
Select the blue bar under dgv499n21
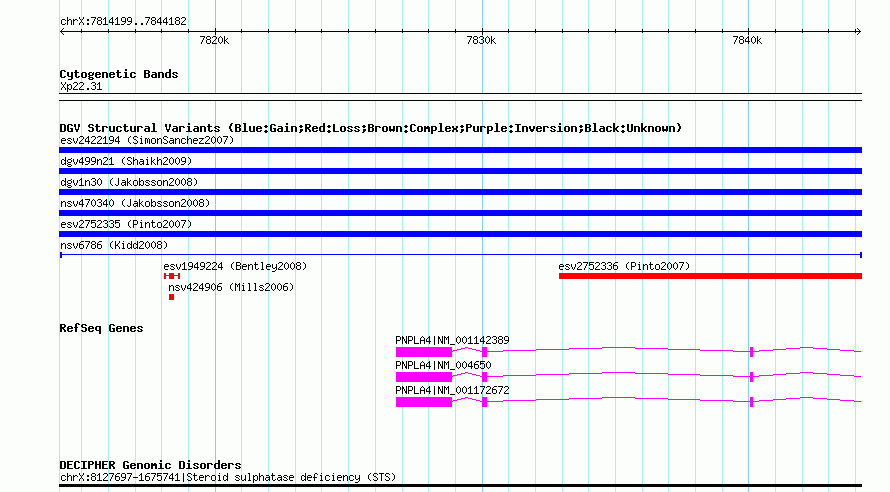coord(460,171)
